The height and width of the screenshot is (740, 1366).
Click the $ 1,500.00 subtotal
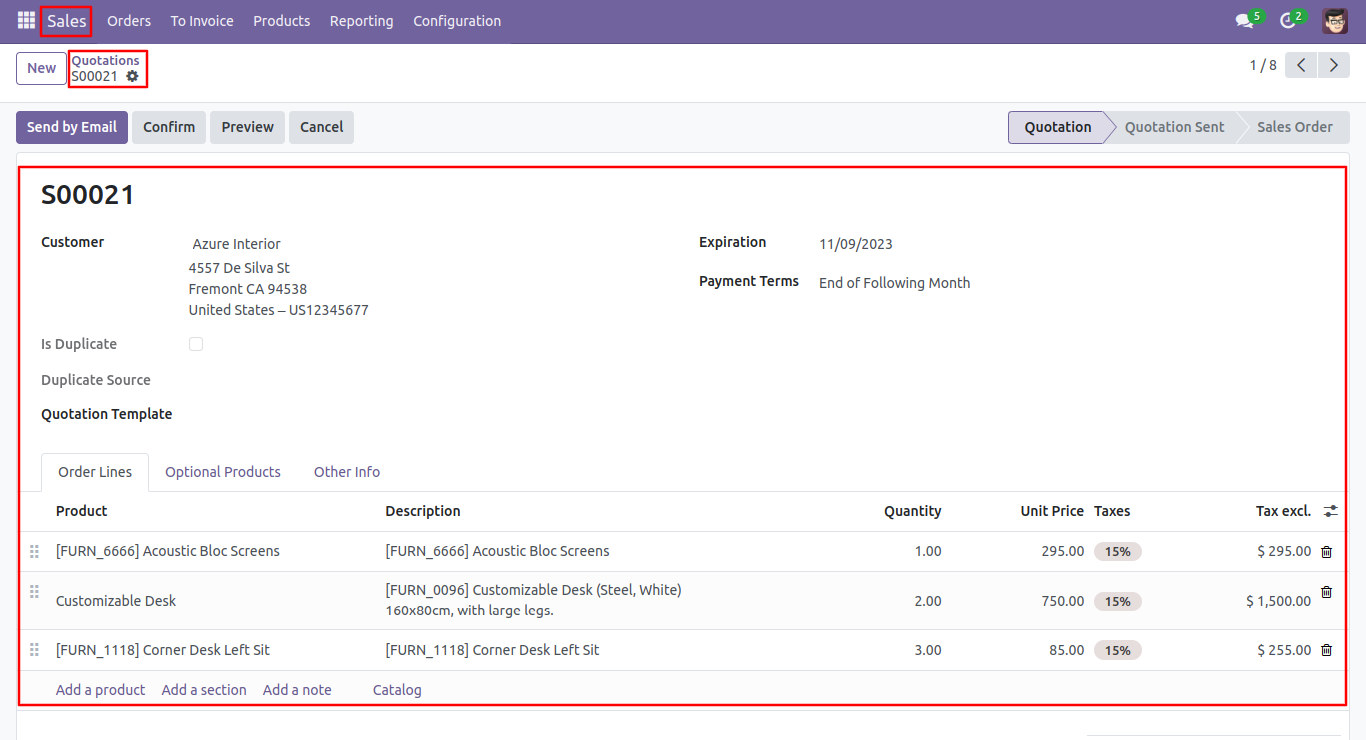1278,601
